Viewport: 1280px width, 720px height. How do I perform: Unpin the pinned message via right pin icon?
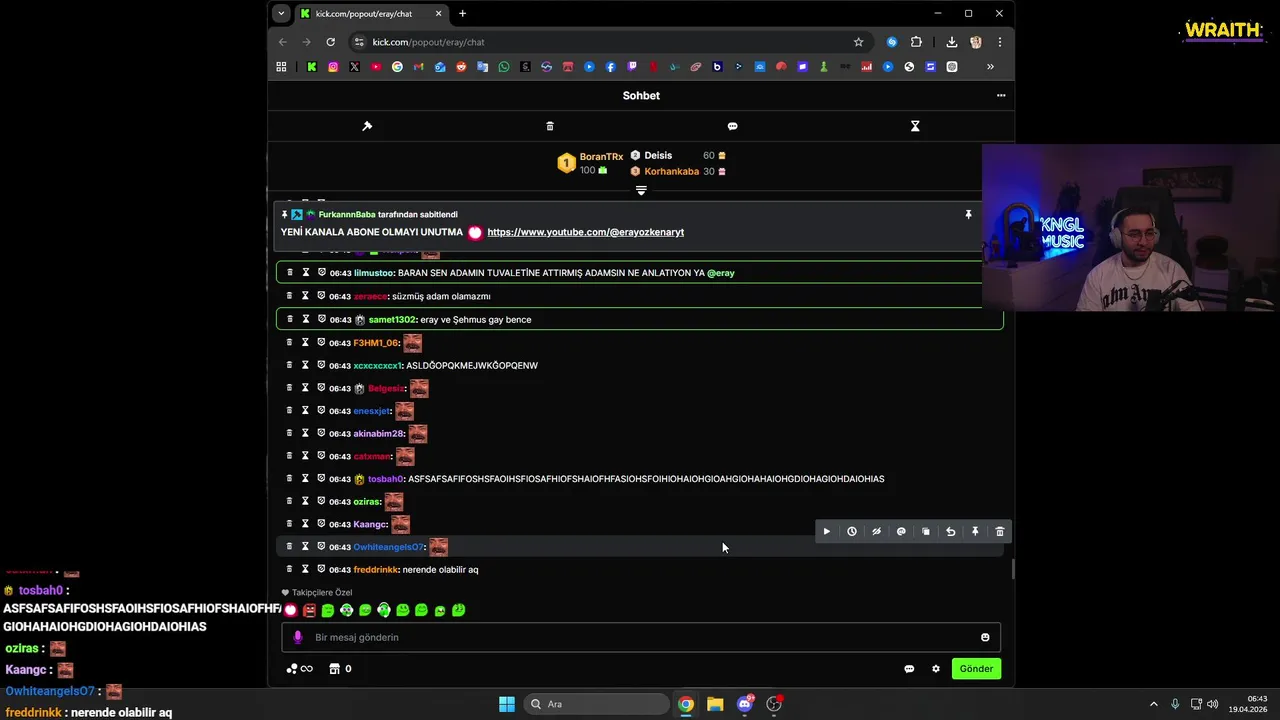click(x=968, y=215)
